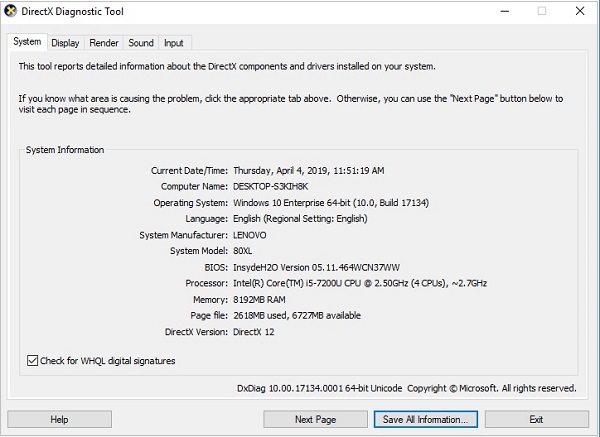
Task: Show the Input tab
Action: 174,43
